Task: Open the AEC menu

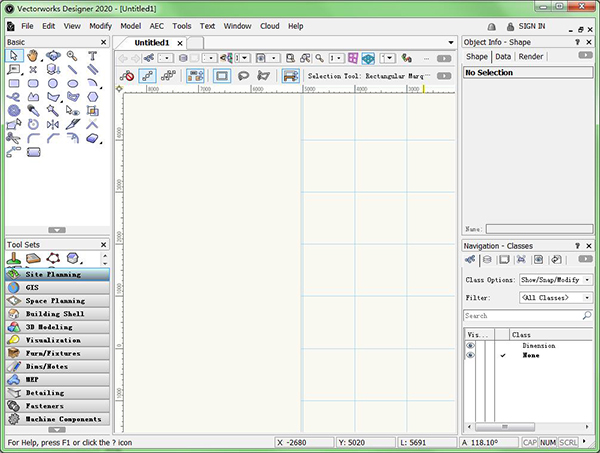Action: click(x=156, y=25)
